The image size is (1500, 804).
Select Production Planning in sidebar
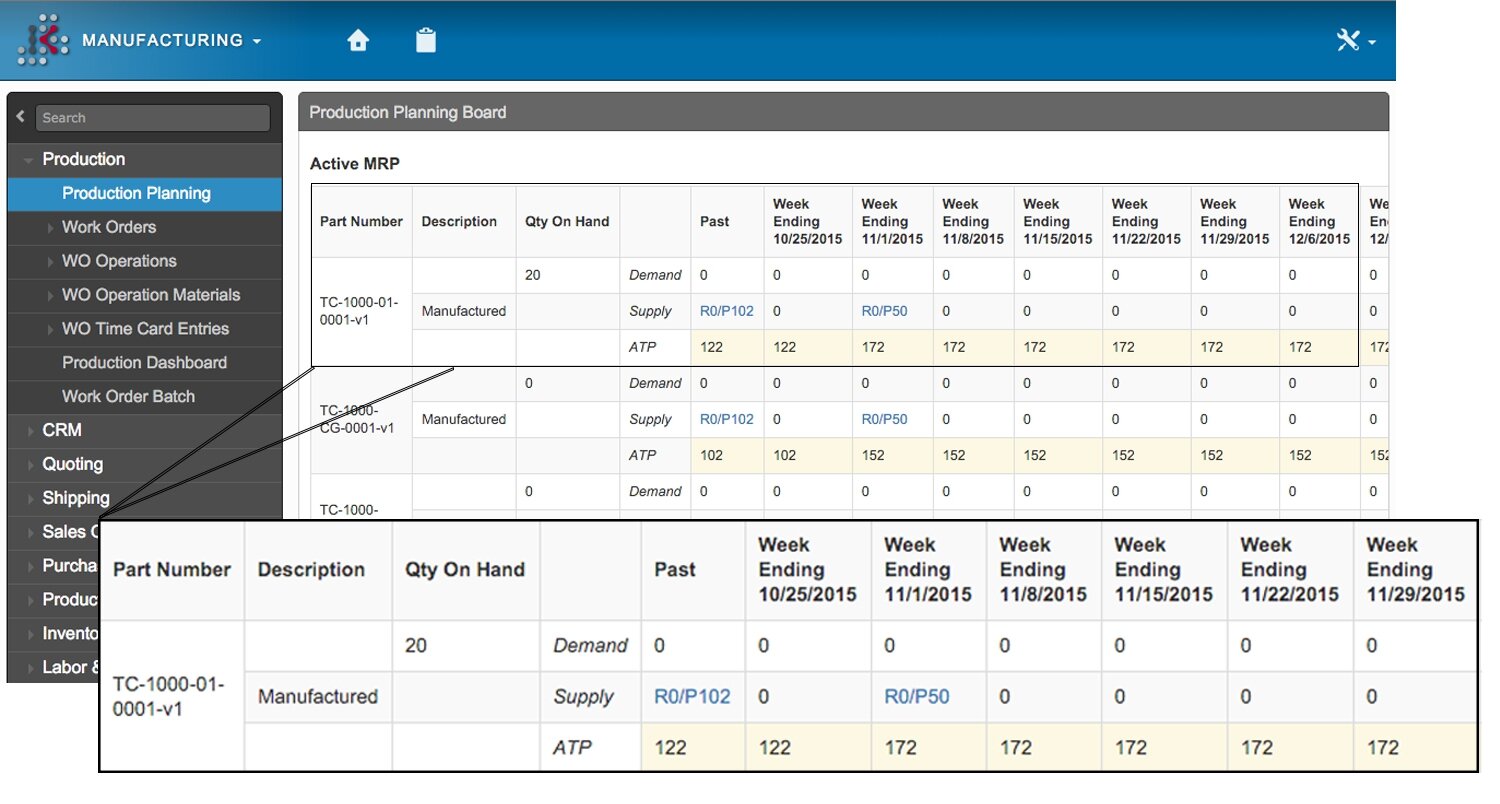(x=136, y=193)
